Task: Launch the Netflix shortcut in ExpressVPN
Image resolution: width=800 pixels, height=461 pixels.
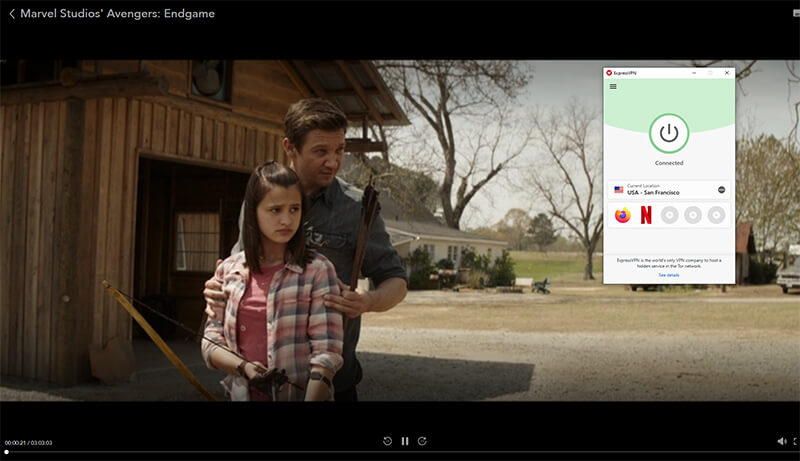Action: click(646, 215)
